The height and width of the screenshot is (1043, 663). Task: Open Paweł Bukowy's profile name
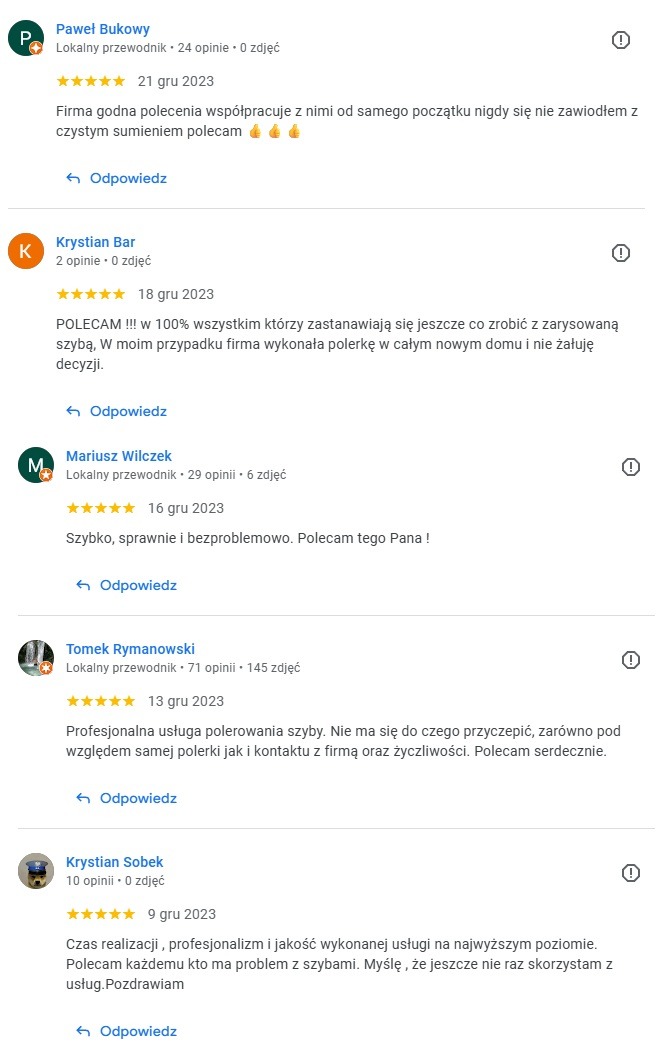coord(104,28)
